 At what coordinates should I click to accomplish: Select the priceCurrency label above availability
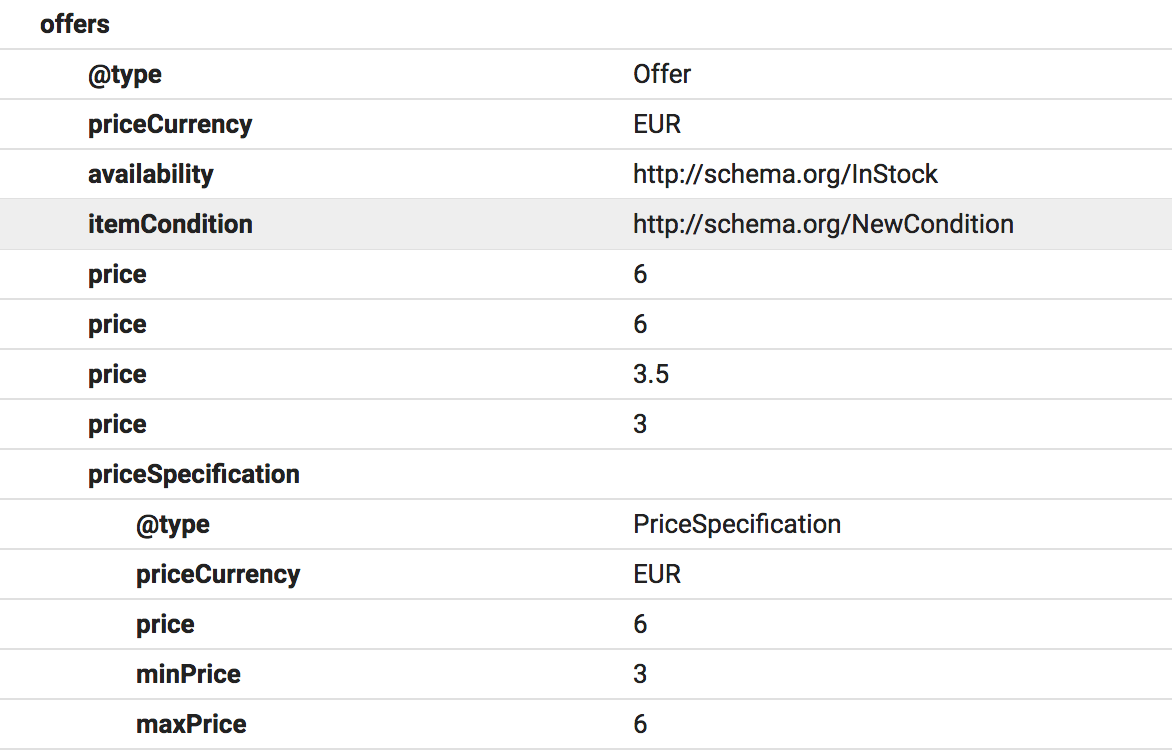tap(170, 124)
